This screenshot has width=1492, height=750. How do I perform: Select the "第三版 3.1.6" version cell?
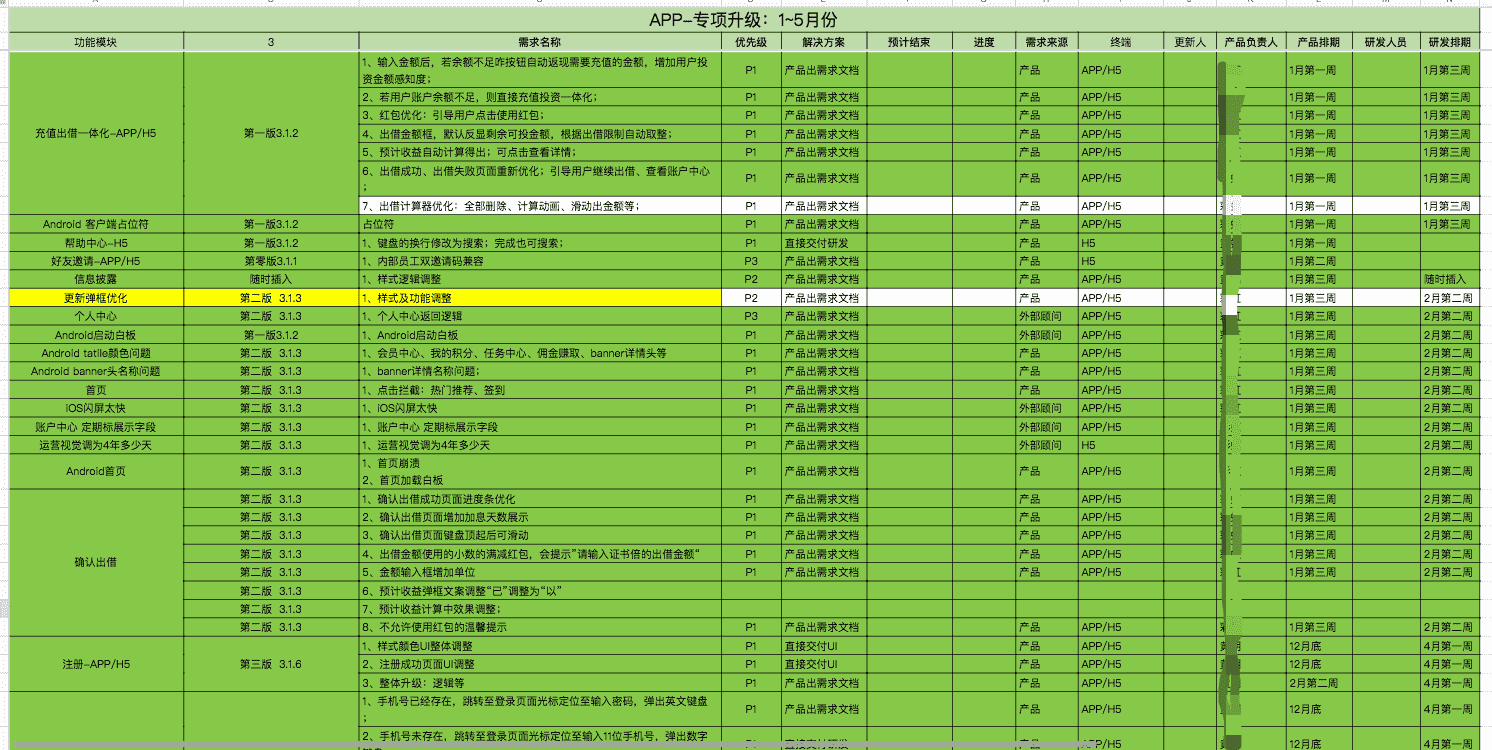click(x=271, y=664)
